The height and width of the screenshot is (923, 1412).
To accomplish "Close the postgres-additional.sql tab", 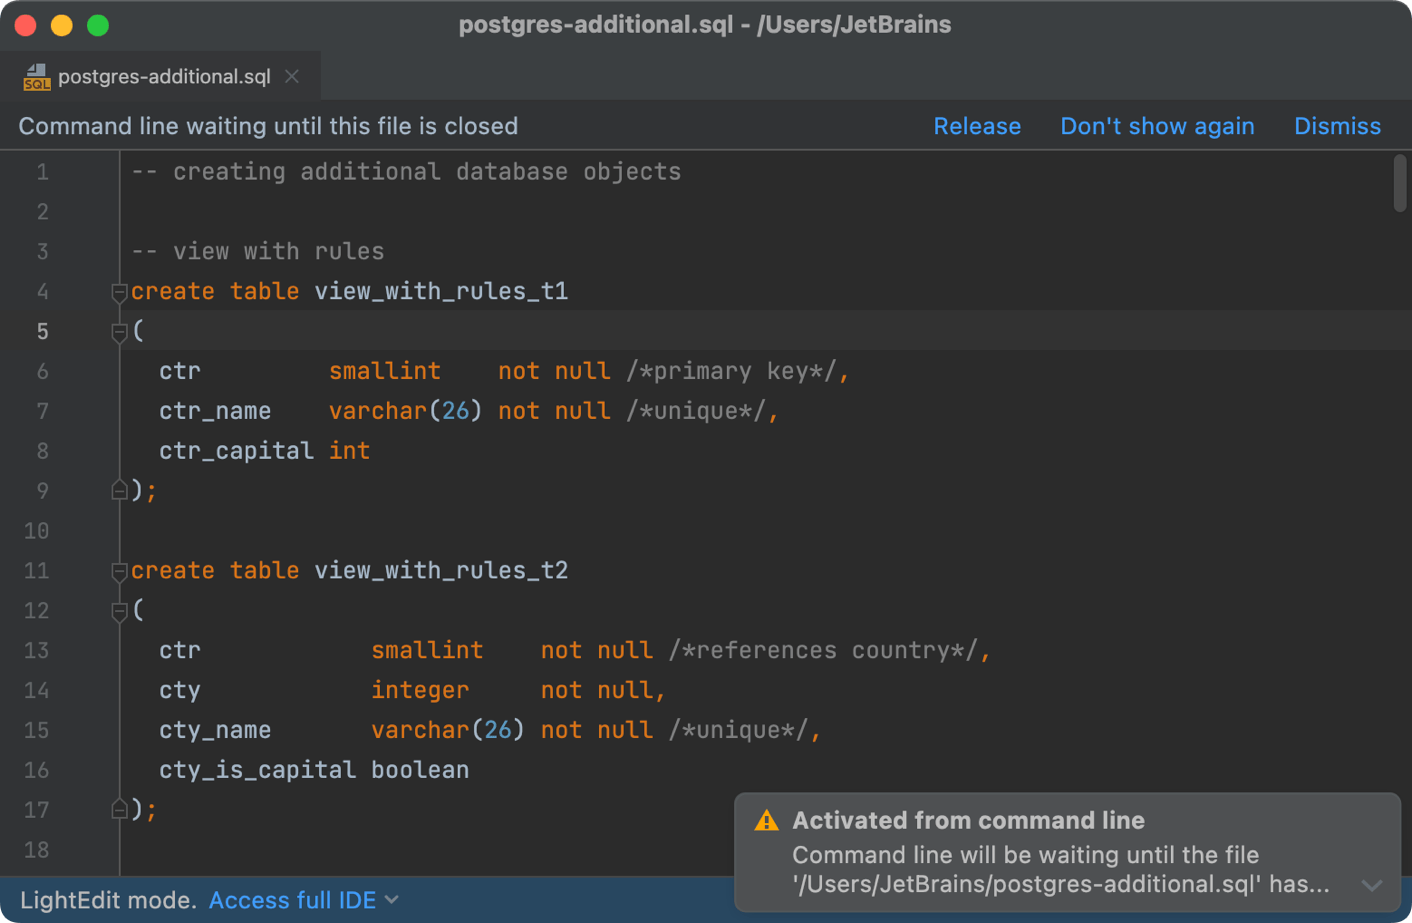I will [x=291, y=74].
